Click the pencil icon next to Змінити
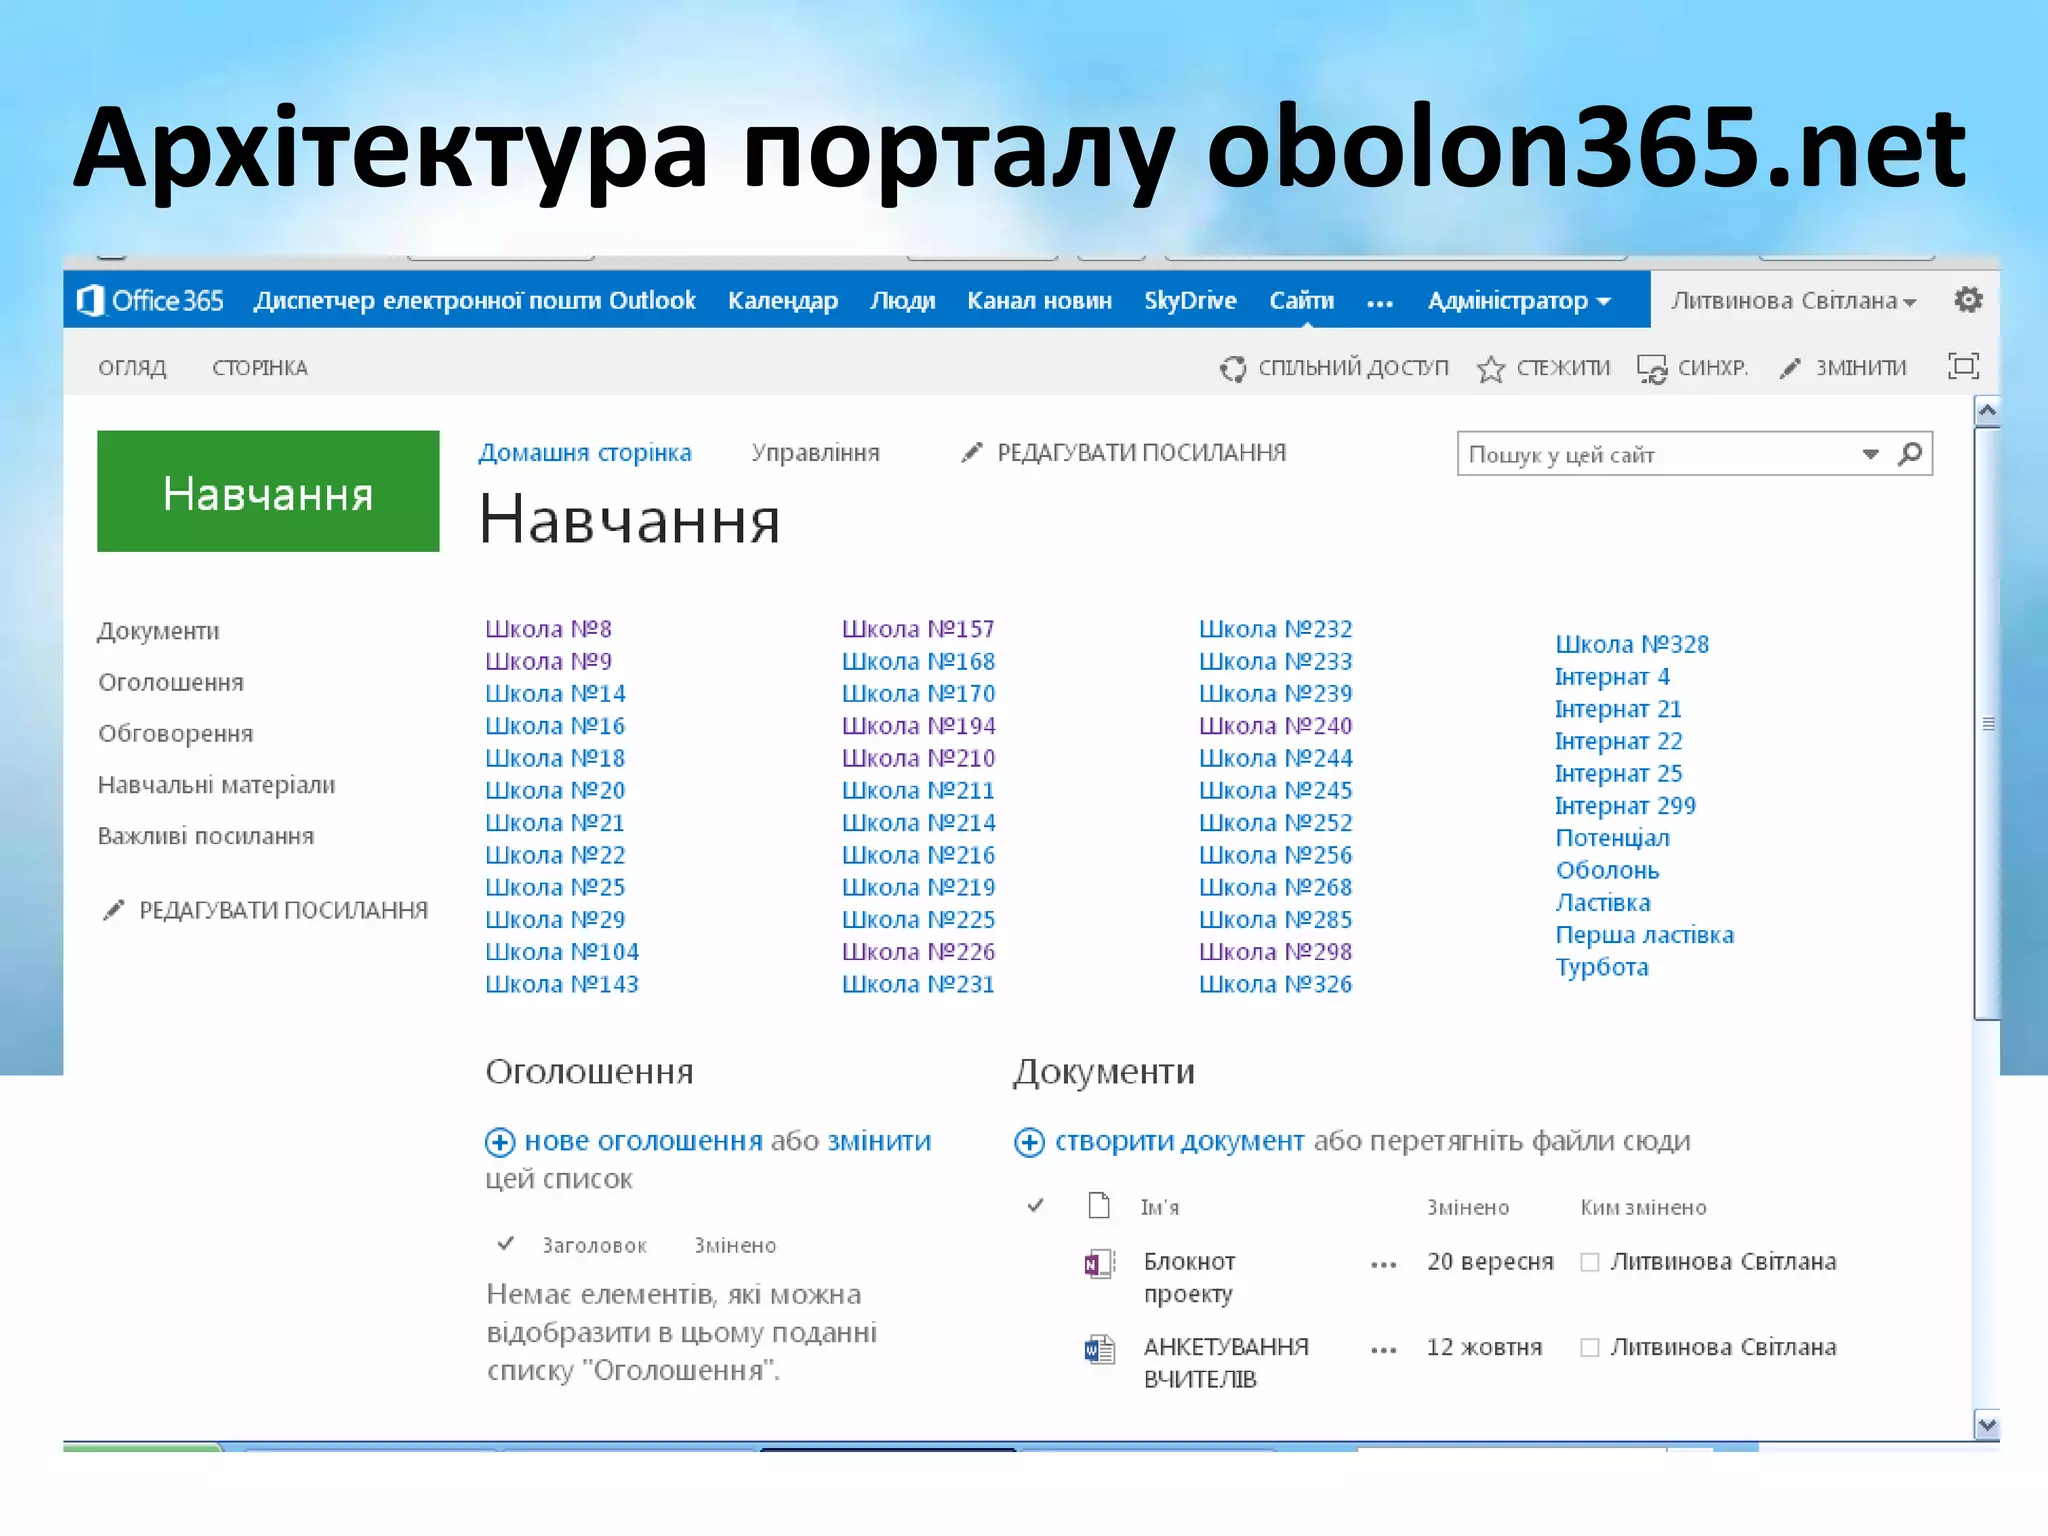 click(x=1790, y=369)
